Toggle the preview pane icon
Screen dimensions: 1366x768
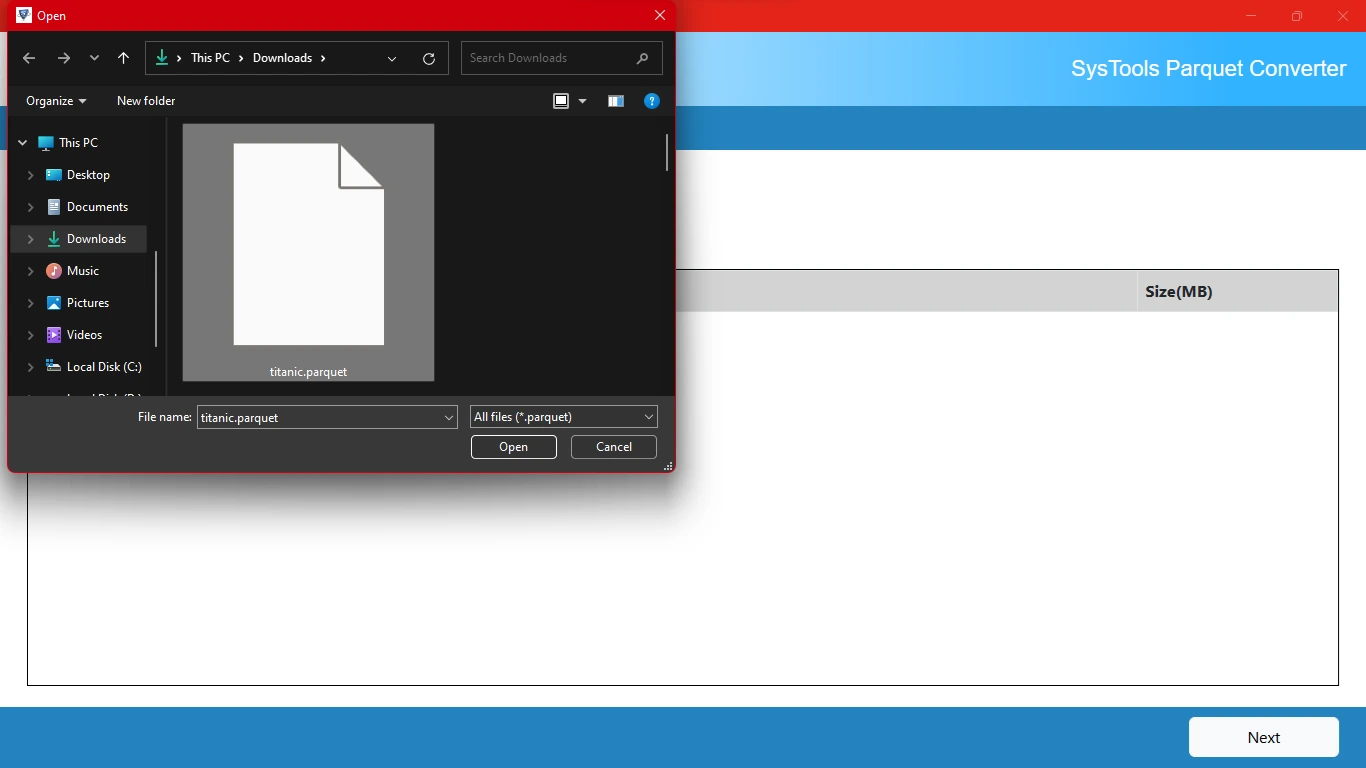pyautogui.click(x=616, y=101)
